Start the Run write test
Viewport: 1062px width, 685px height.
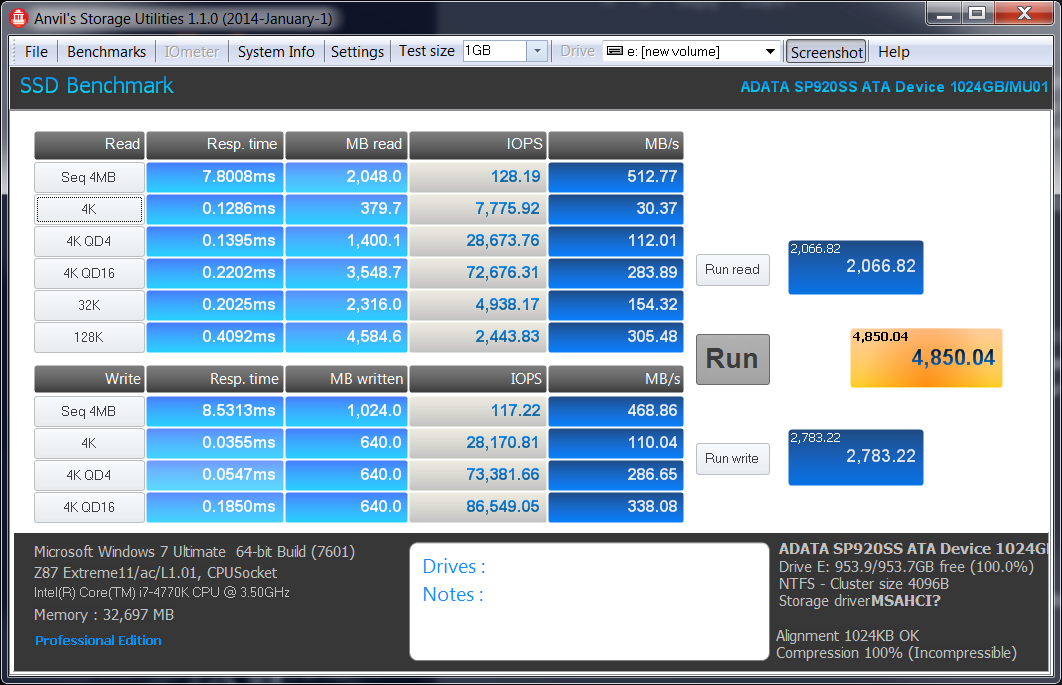[x=732, y=459]
